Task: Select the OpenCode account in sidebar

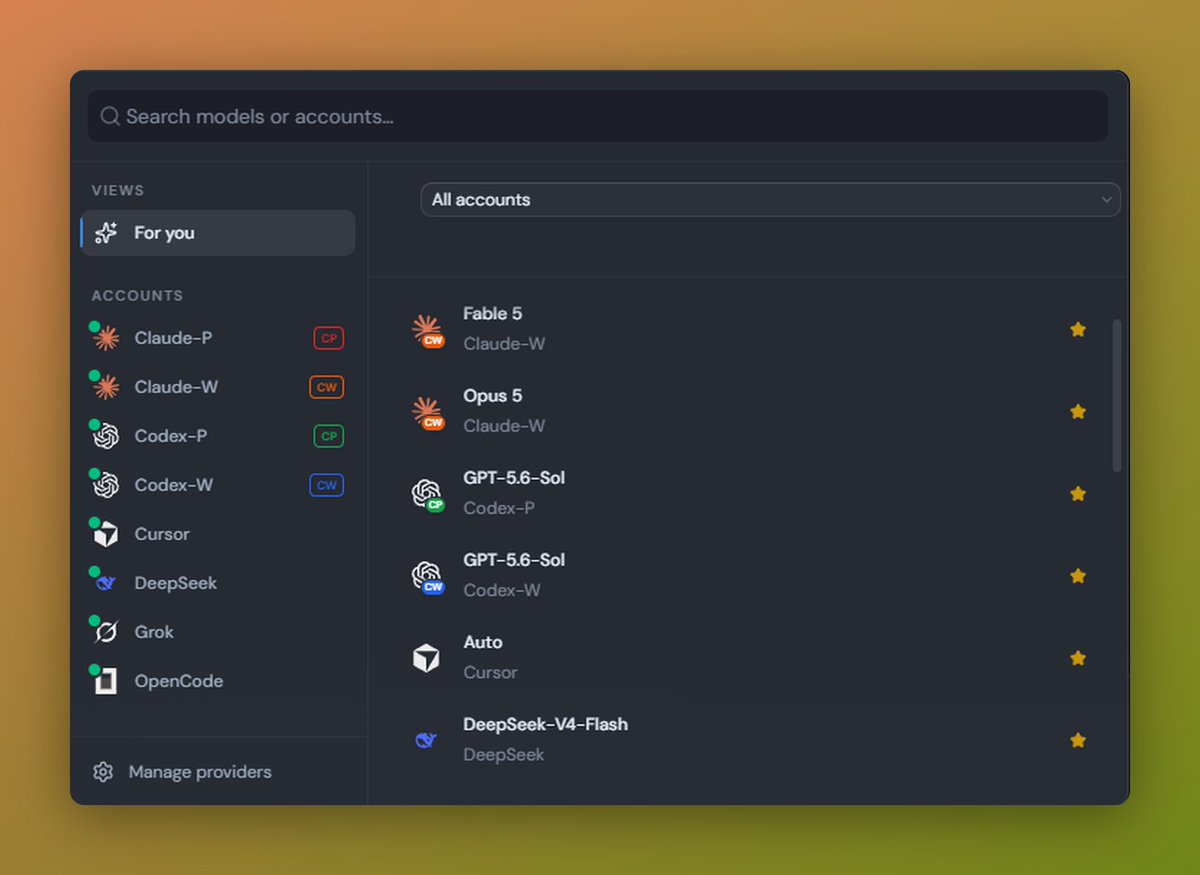Action: click(x=218, y=681)
